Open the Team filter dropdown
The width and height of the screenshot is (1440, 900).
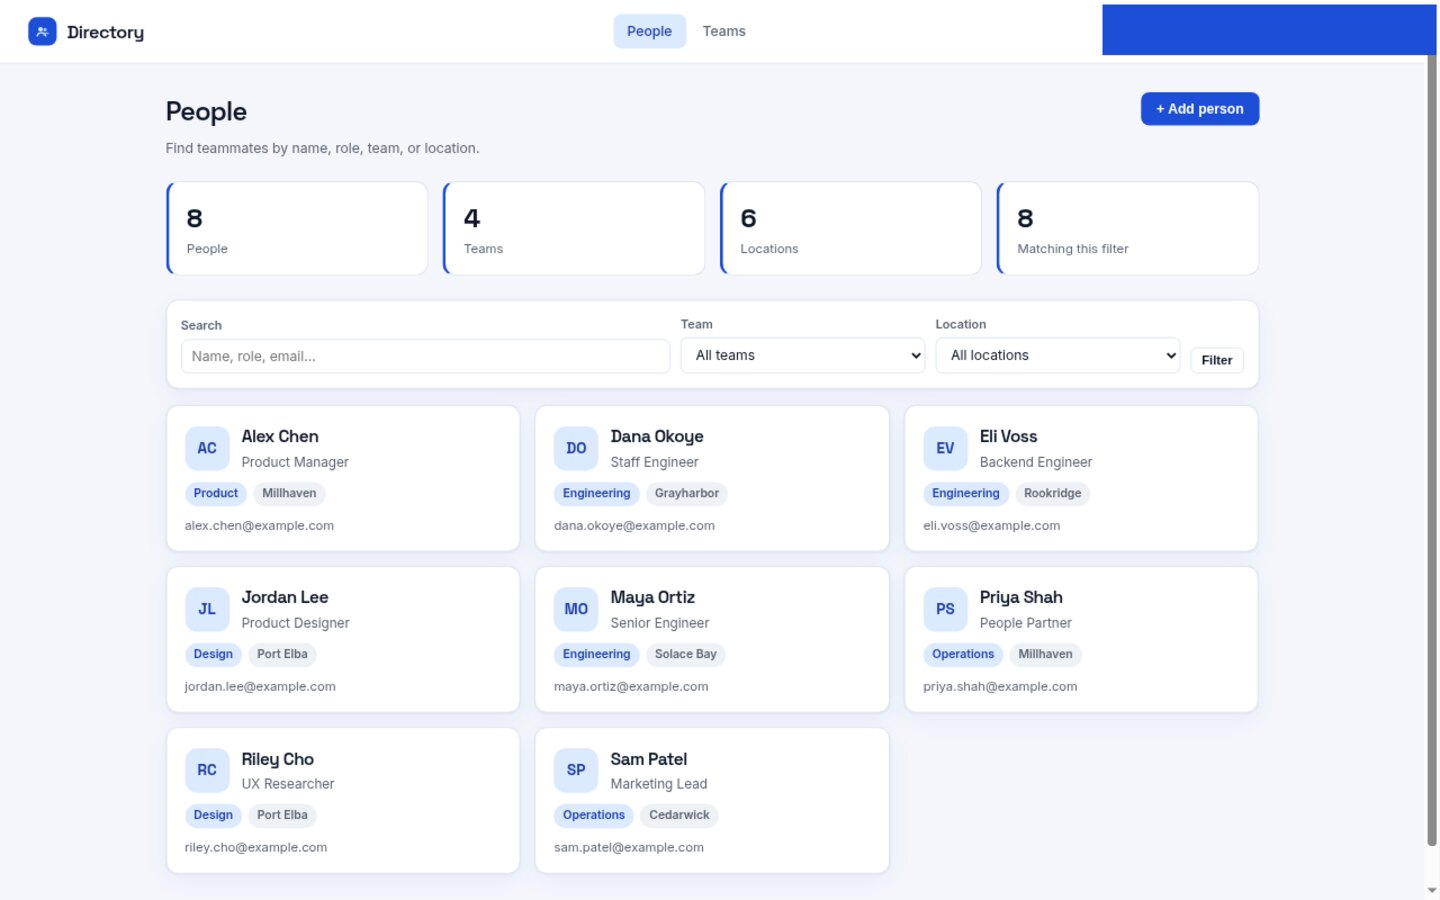[802, 355]
